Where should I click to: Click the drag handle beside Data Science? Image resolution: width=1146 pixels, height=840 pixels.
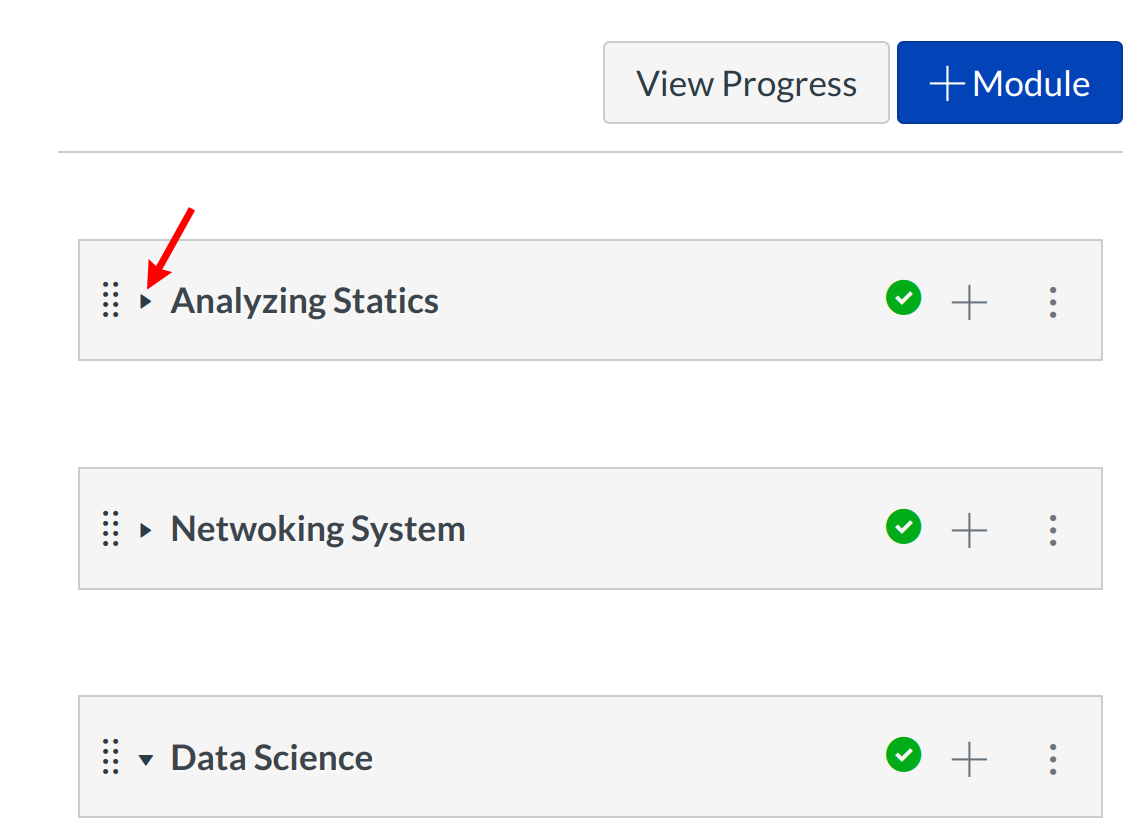coord(111,757)
